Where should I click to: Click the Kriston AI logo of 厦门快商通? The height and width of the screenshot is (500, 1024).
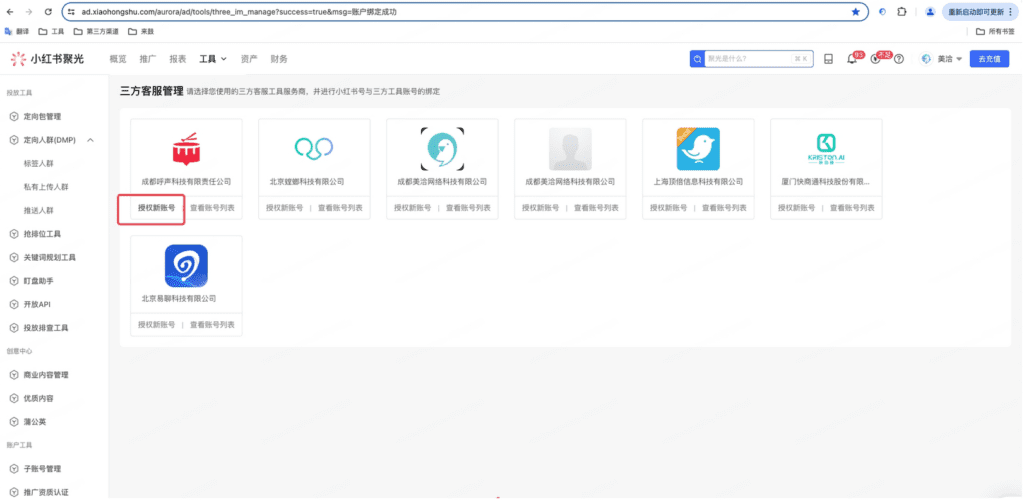pyautogui.click(x=826, y=149)
